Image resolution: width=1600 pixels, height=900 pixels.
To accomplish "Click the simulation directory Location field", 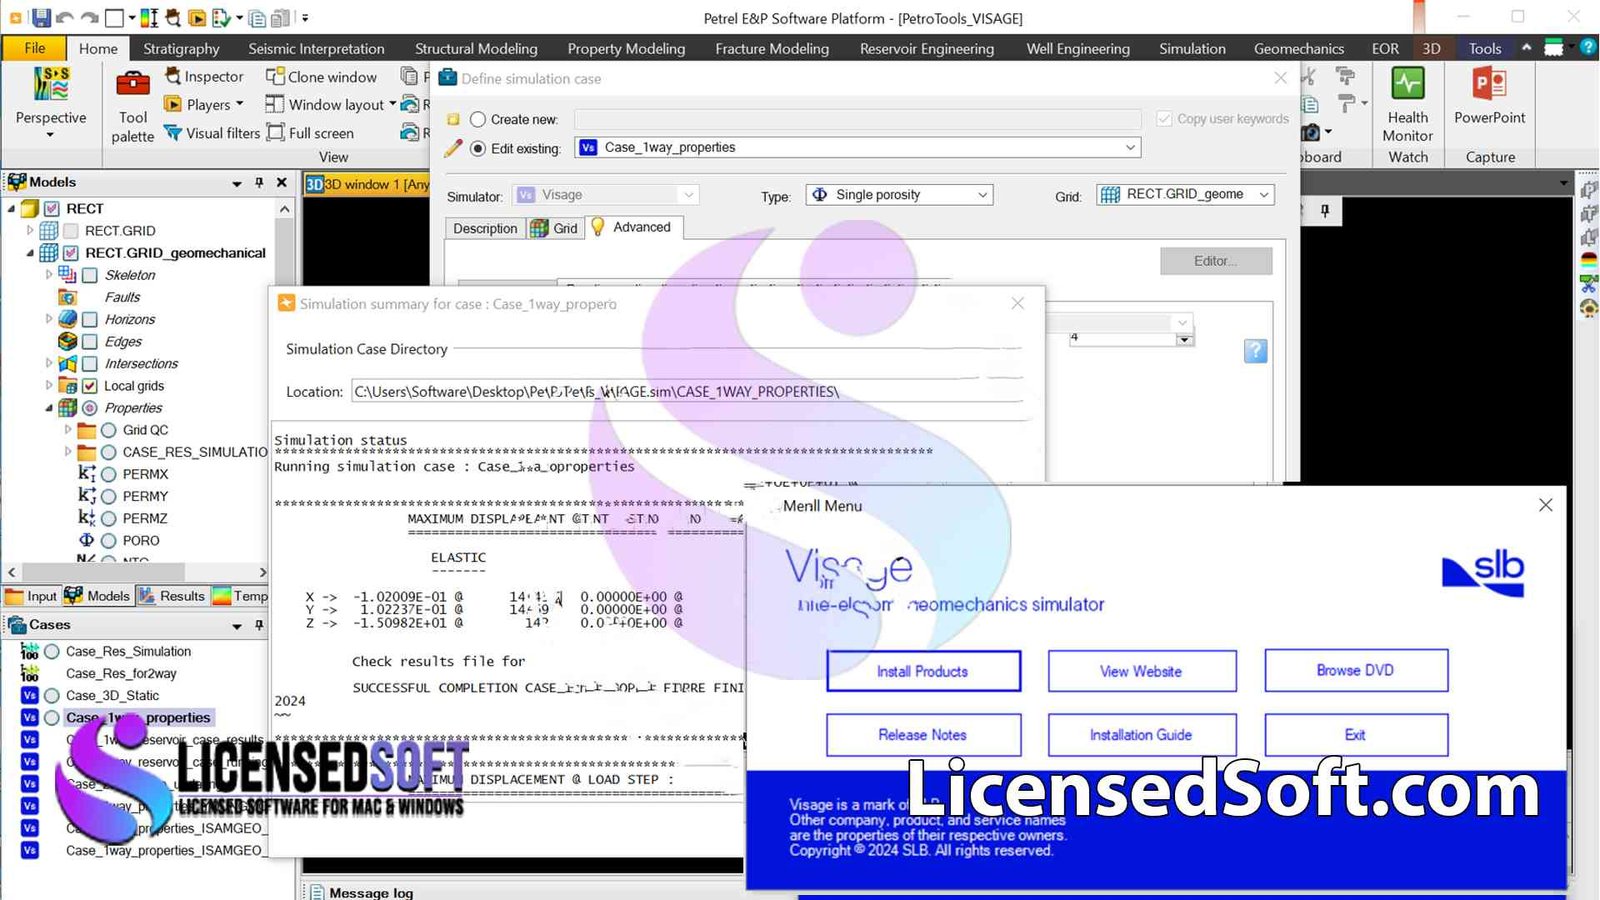I will (x=687, y=391).
